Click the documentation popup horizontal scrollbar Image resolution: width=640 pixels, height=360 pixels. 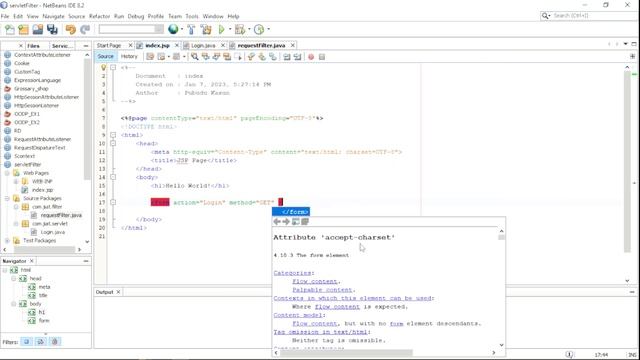(346, 353)
